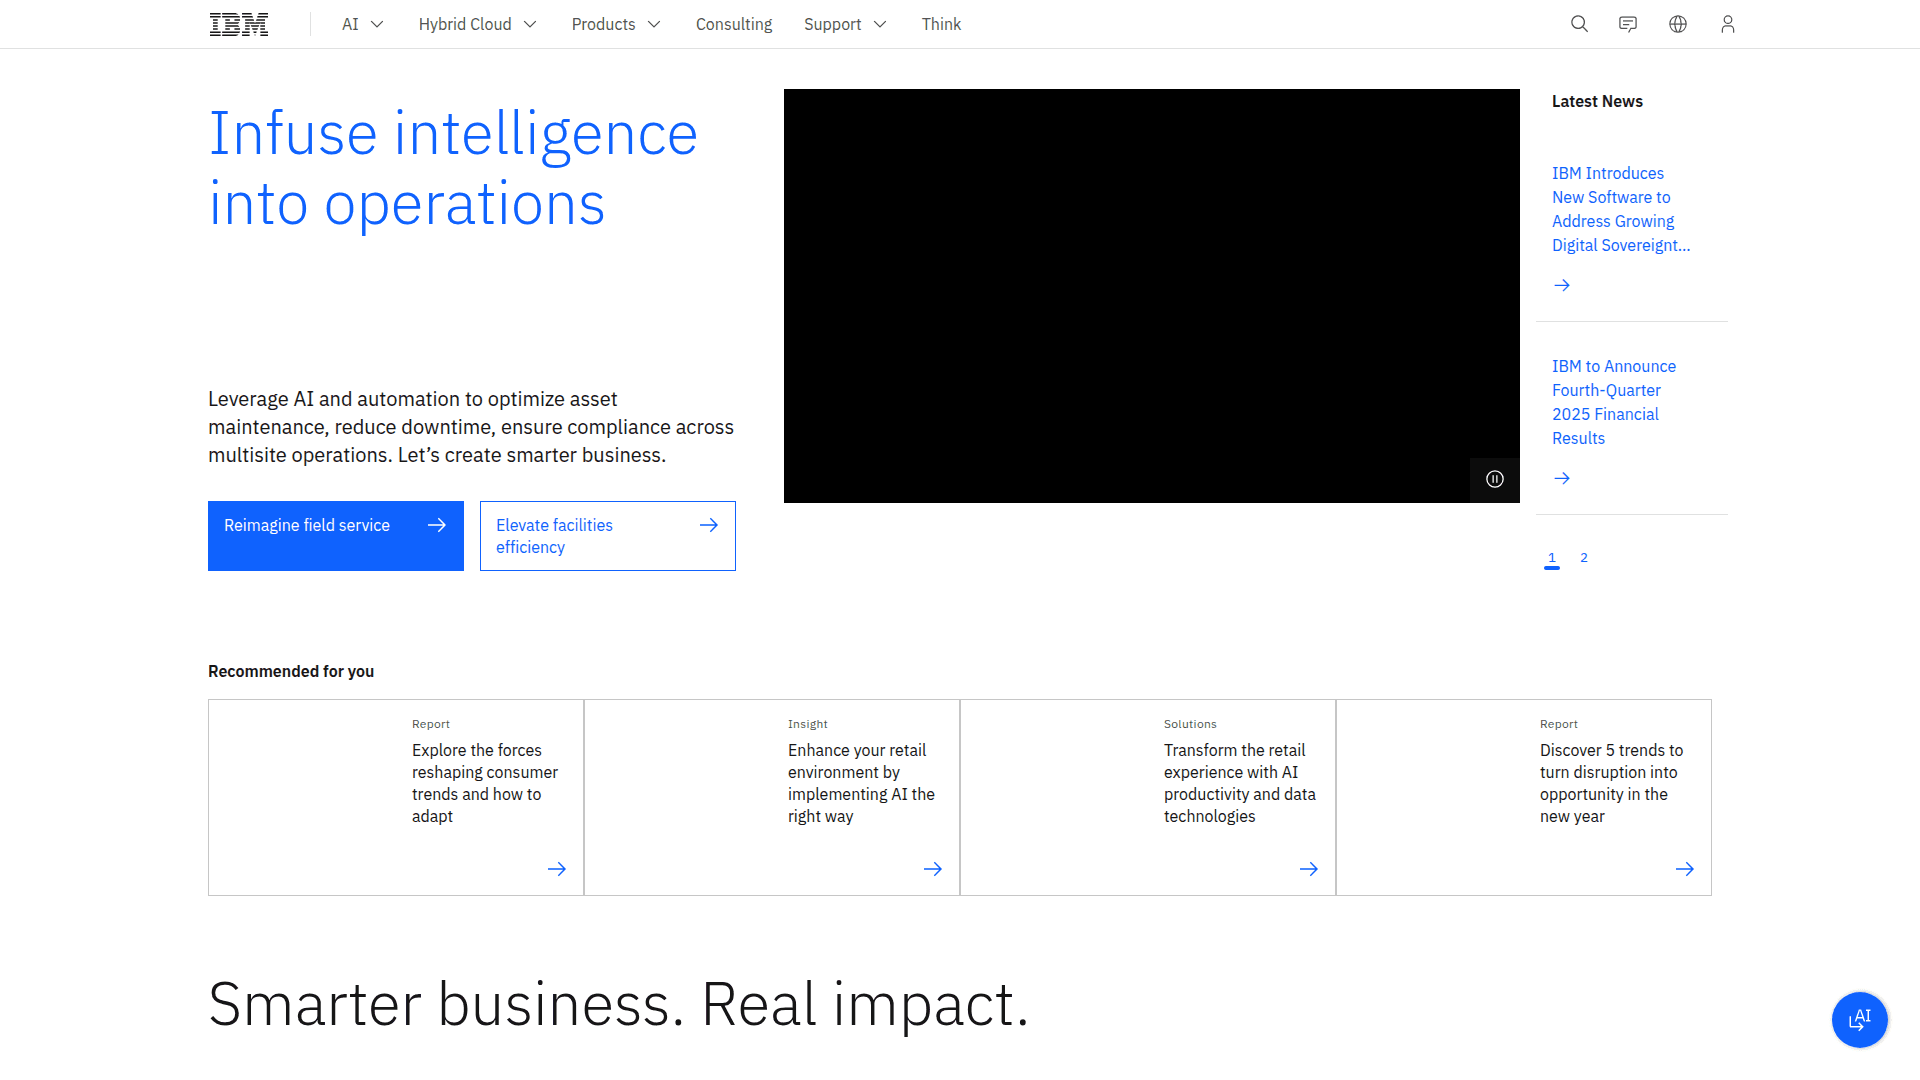Expand the Hybrid Cloud menu

[x=477, y=23]
